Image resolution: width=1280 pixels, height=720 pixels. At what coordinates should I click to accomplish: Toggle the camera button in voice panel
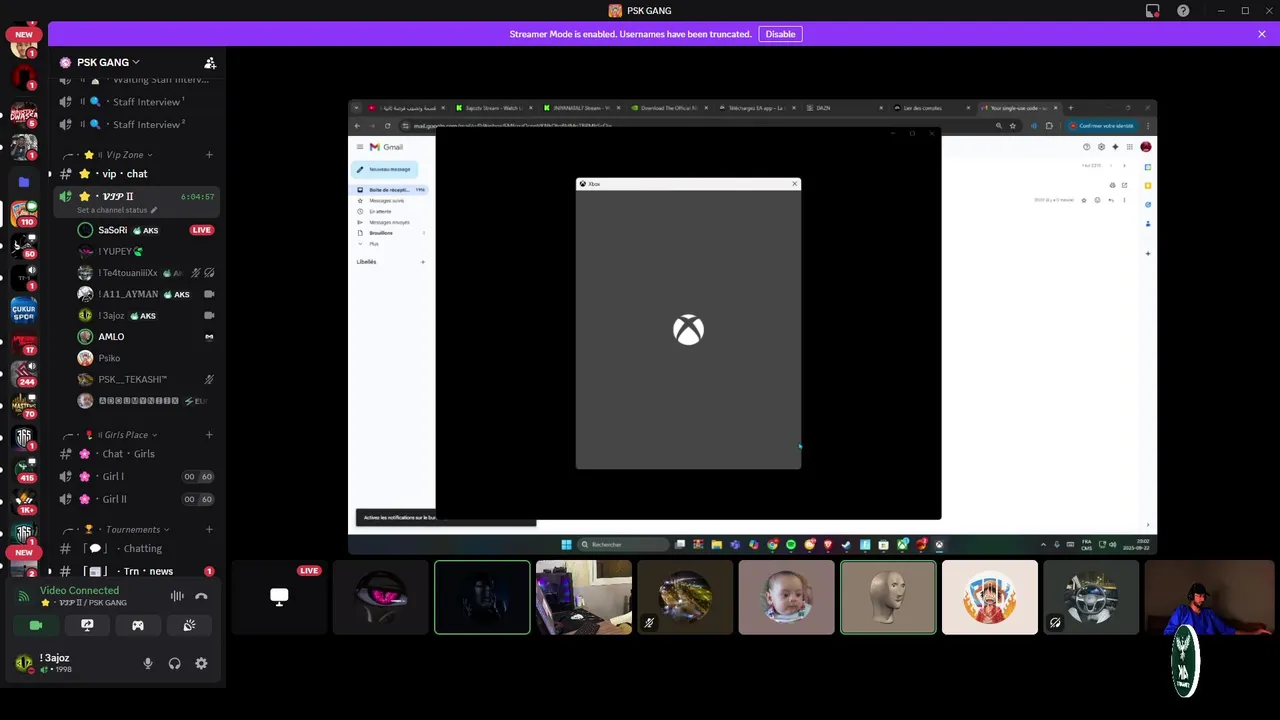tap(36, 625)
